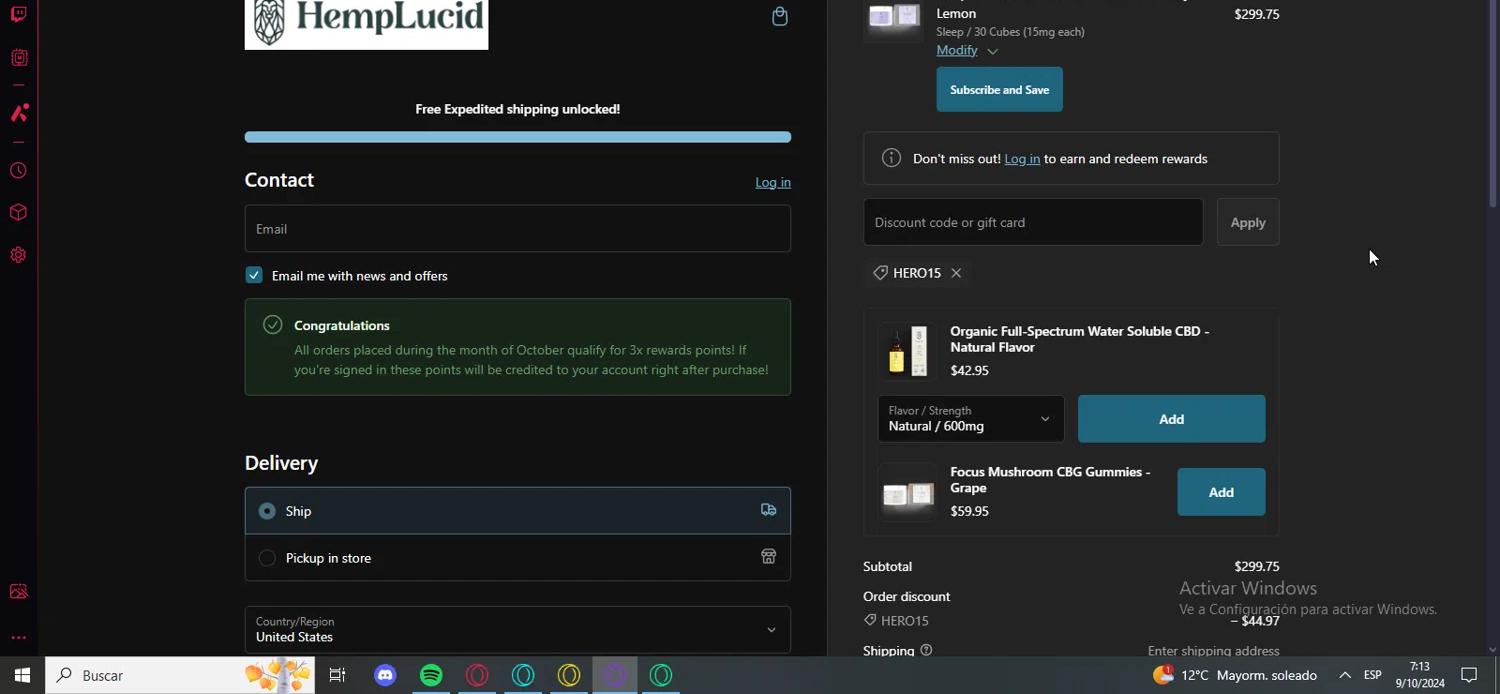Open the sidebar three-dots menu
1500x694 pixels.
pos(19,637)
